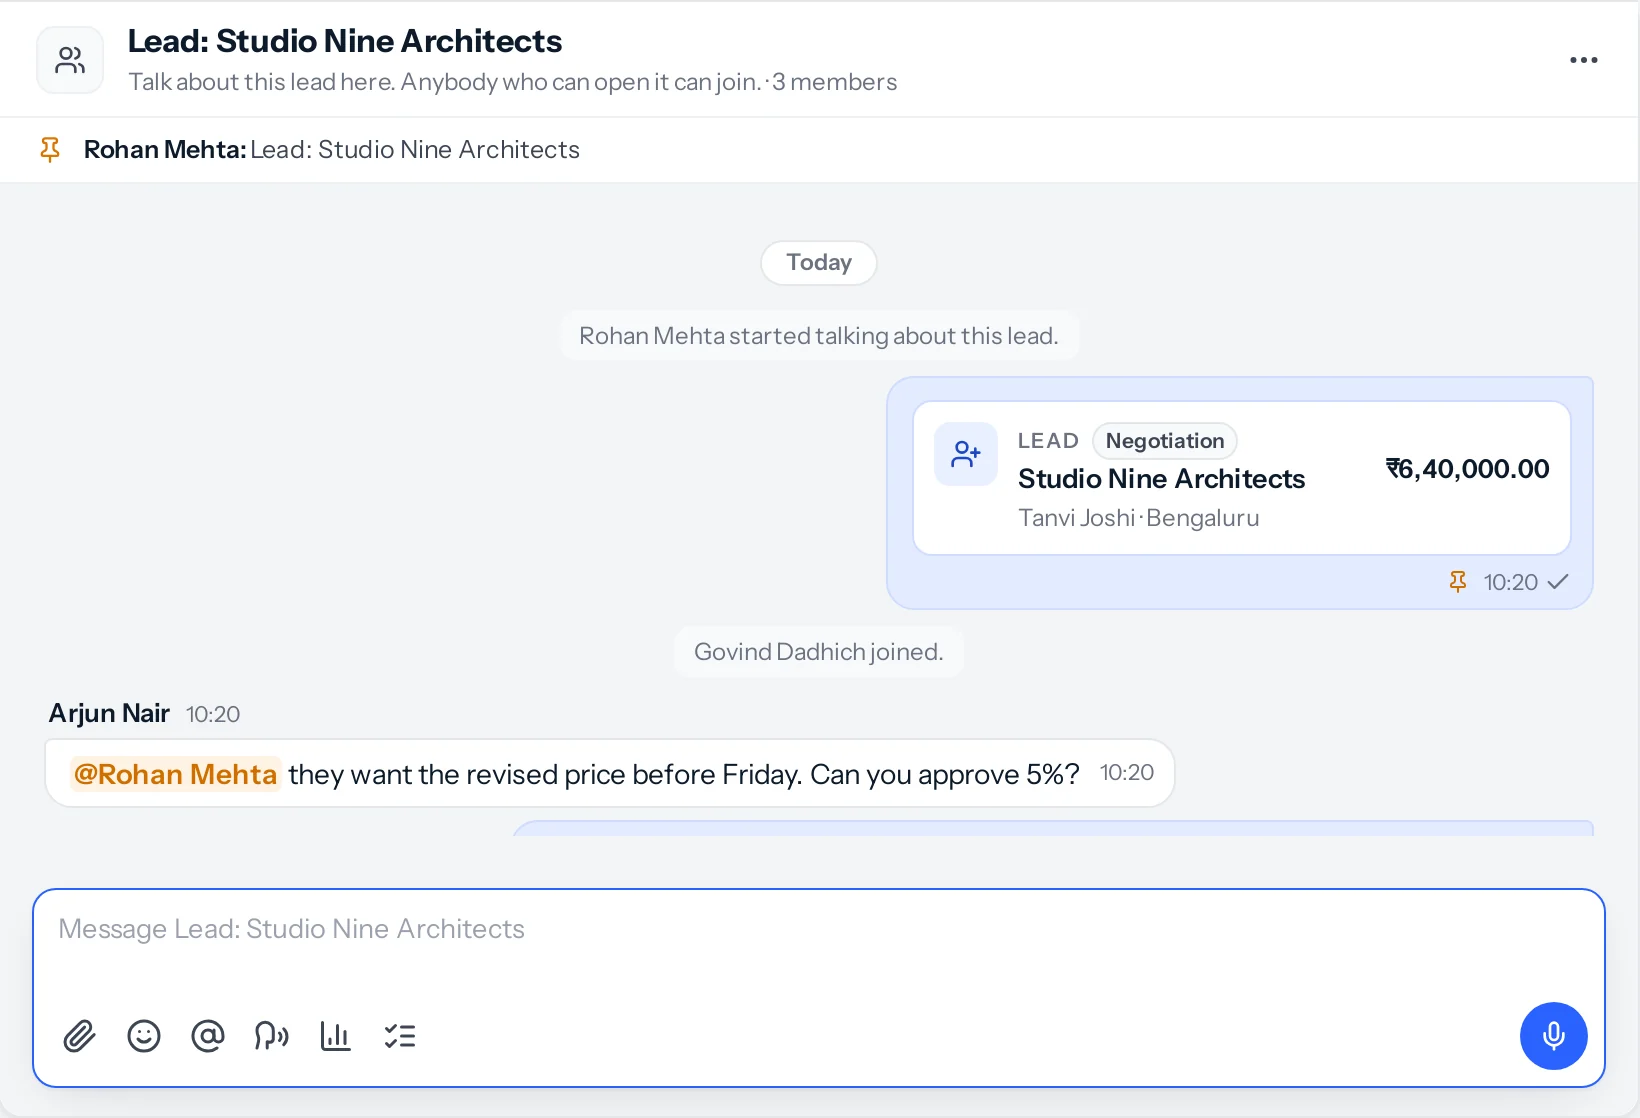
Task: Attach a file with the paperclip icon
Action: click(x=79, y=1036)
